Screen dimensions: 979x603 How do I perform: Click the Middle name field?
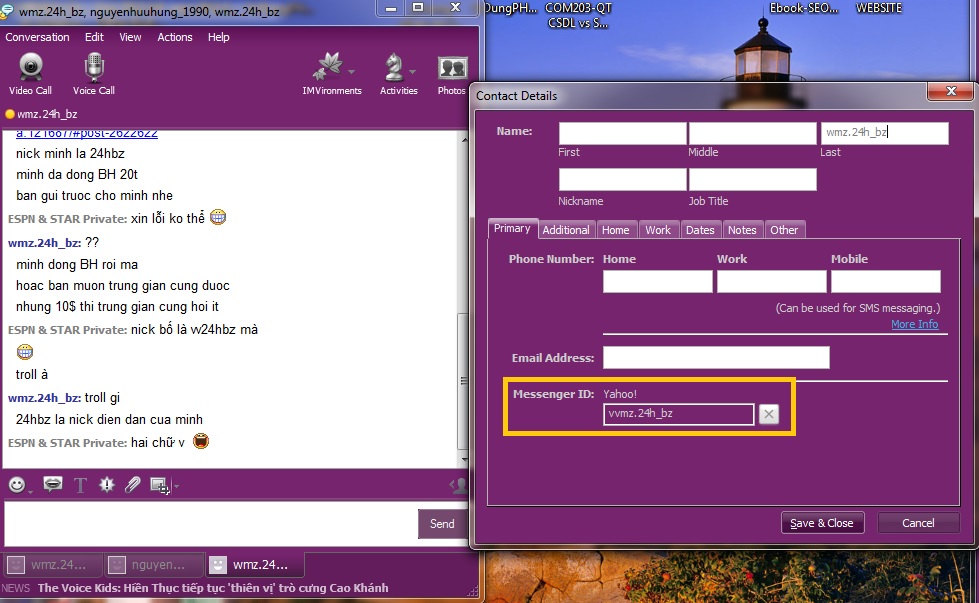pyautogui.click(x=752, y=134)
